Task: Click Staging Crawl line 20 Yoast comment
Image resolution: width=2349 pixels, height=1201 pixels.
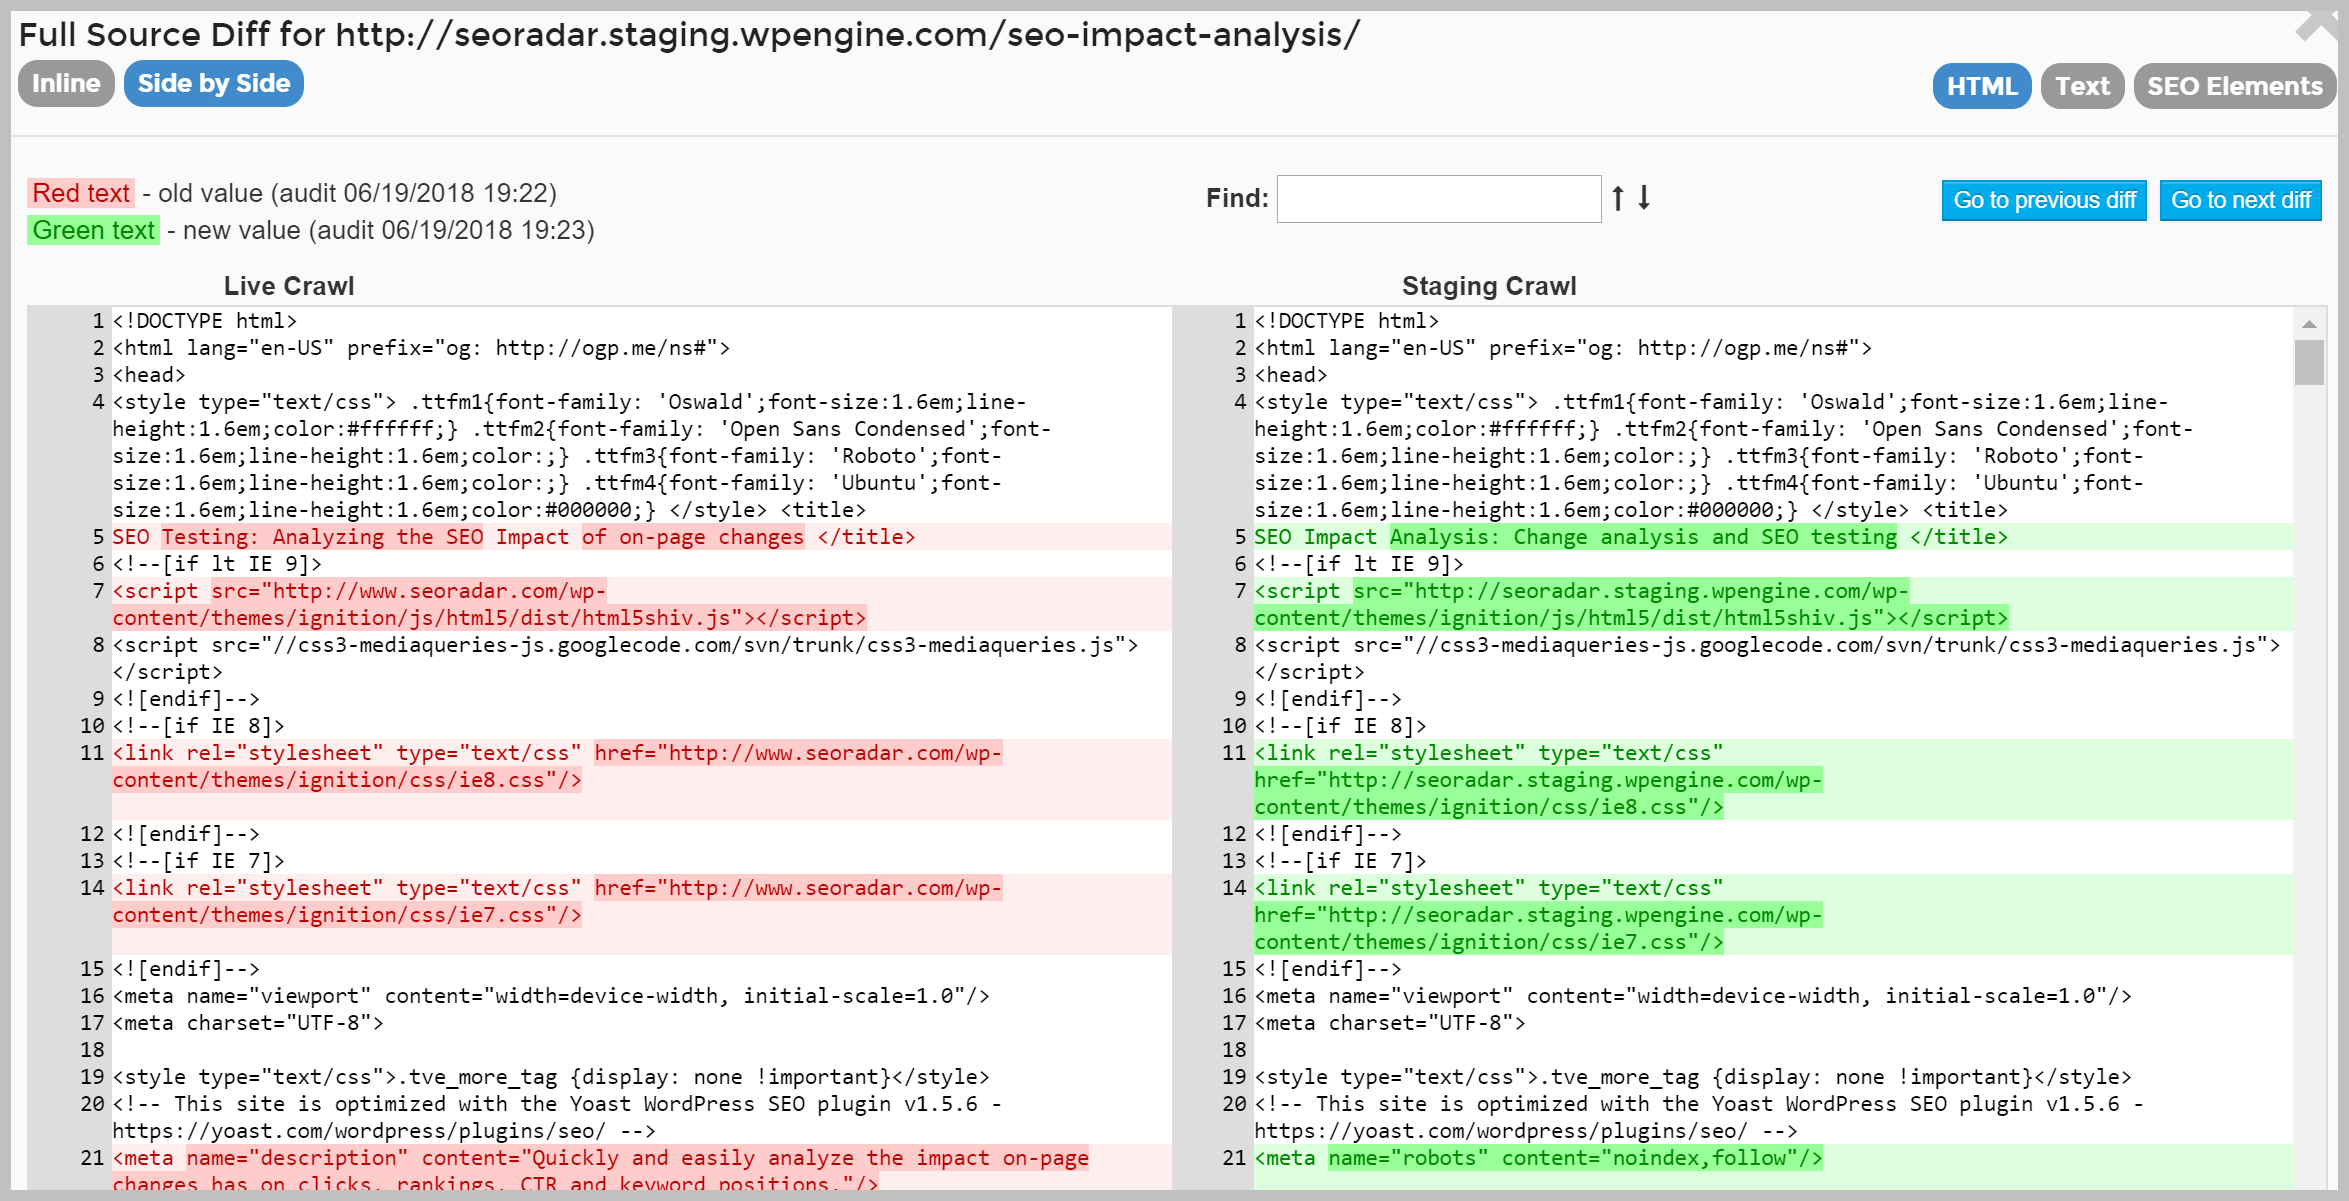Action: (1699, 1117)
